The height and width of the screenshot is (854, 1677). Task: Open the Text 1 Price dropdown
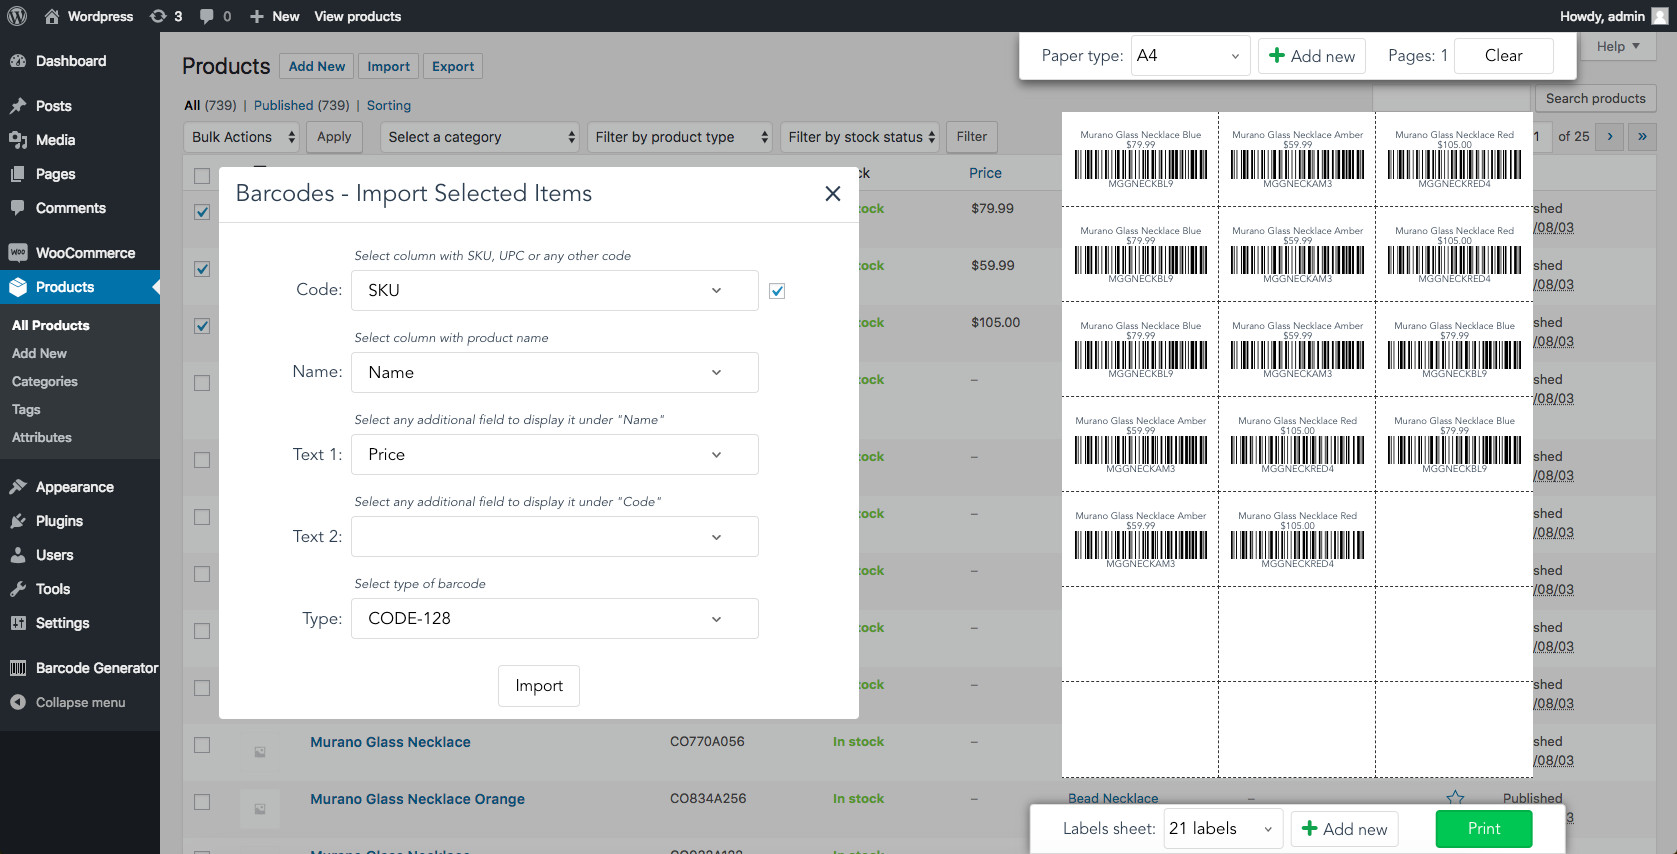pyautogui.click(x=555, y=454)
